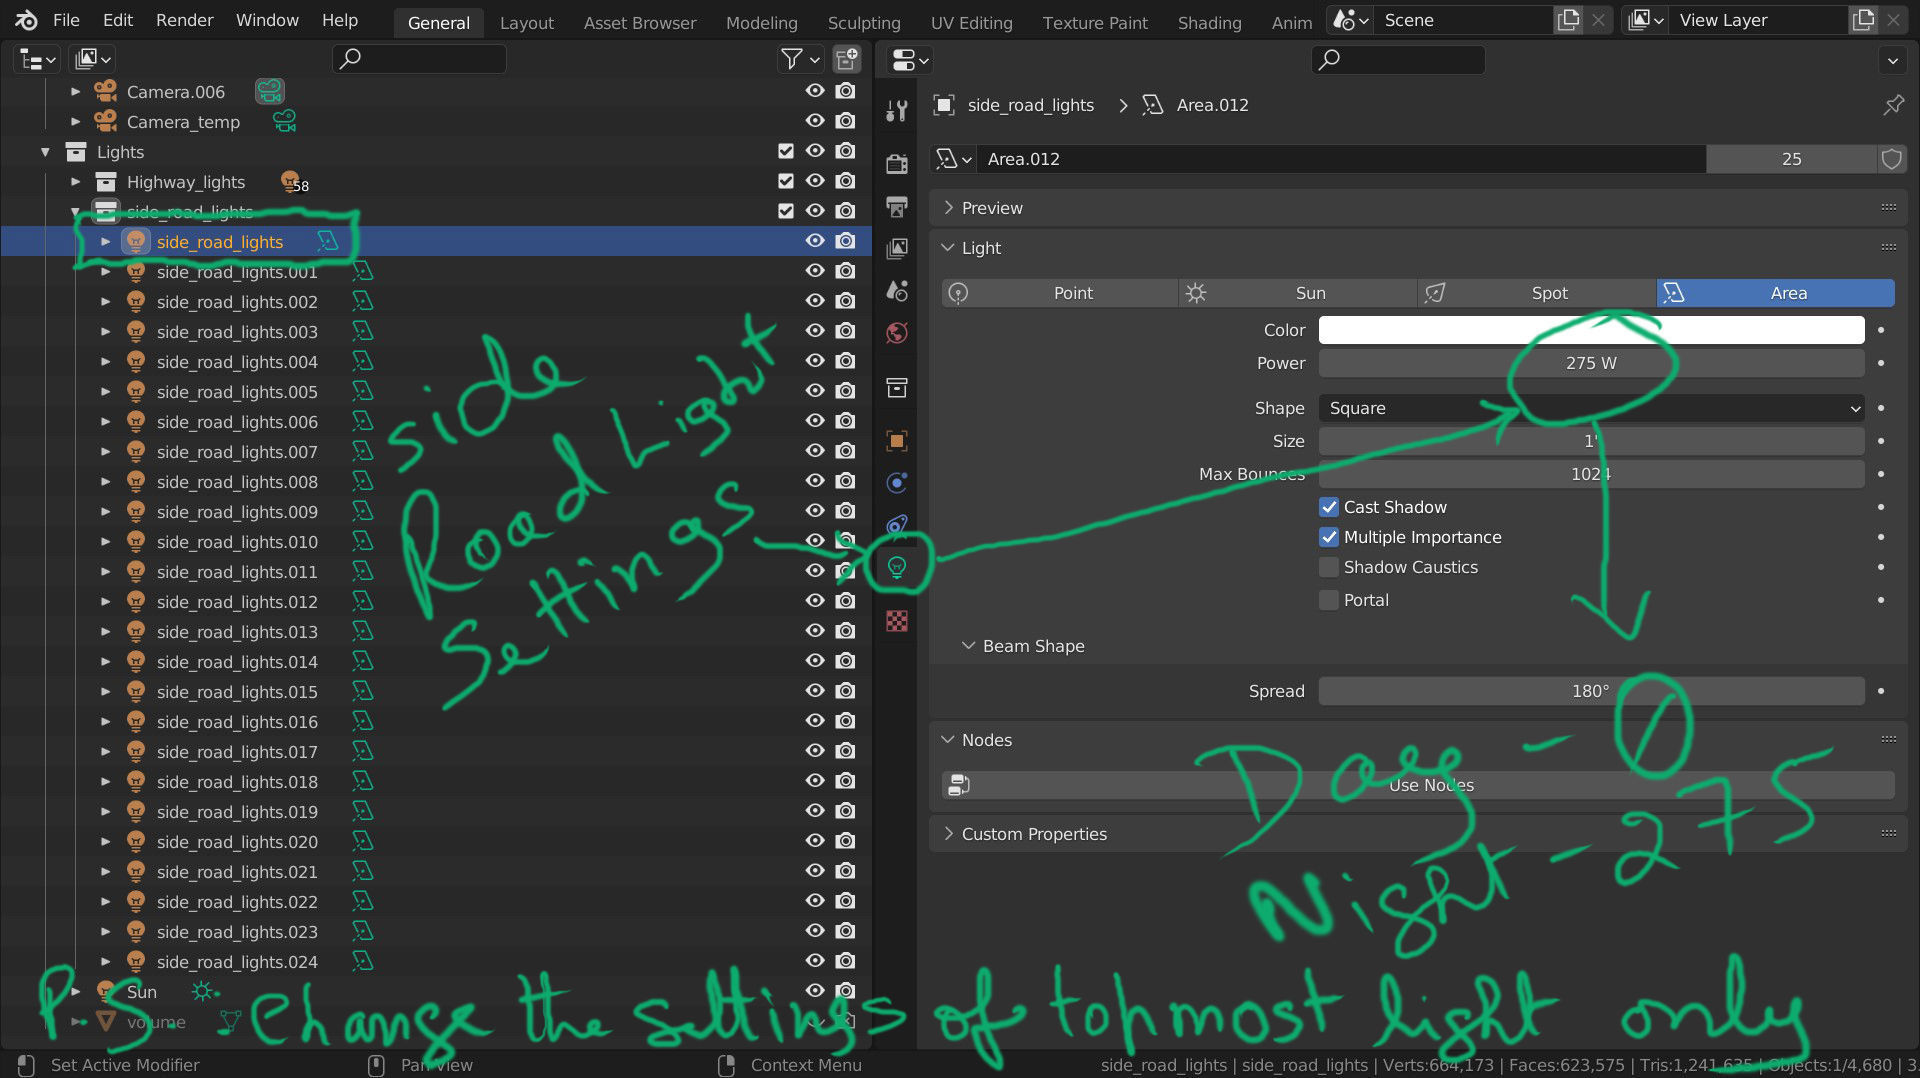
Task: Open the View Layer properties tab
Action: coord(897,248)
